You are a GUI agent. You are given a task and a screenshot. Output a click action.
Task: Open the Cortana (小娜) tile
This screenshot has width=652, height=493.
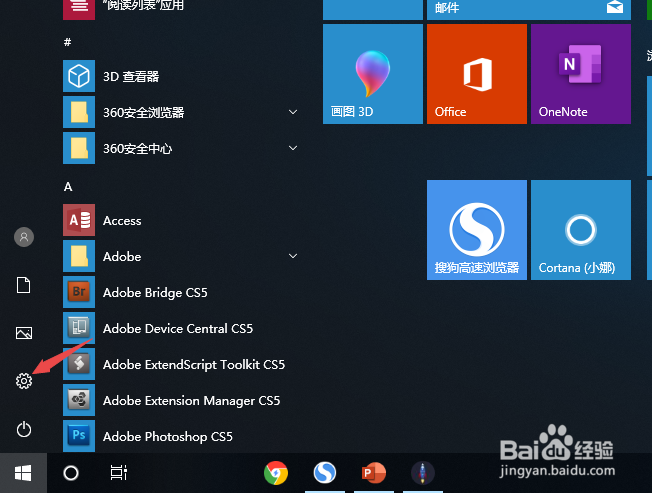[x=580, y=230]
